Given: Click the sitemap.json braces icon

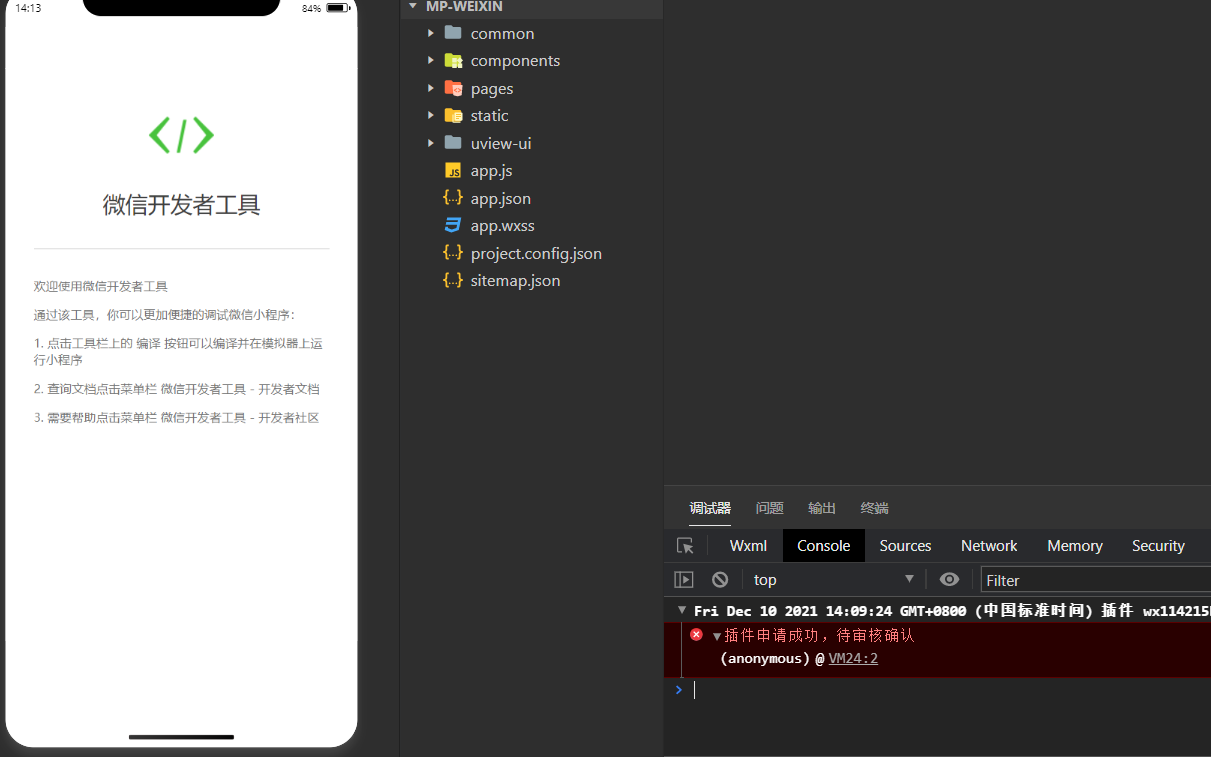Looking at the screenshot, I should click(453, 280).
